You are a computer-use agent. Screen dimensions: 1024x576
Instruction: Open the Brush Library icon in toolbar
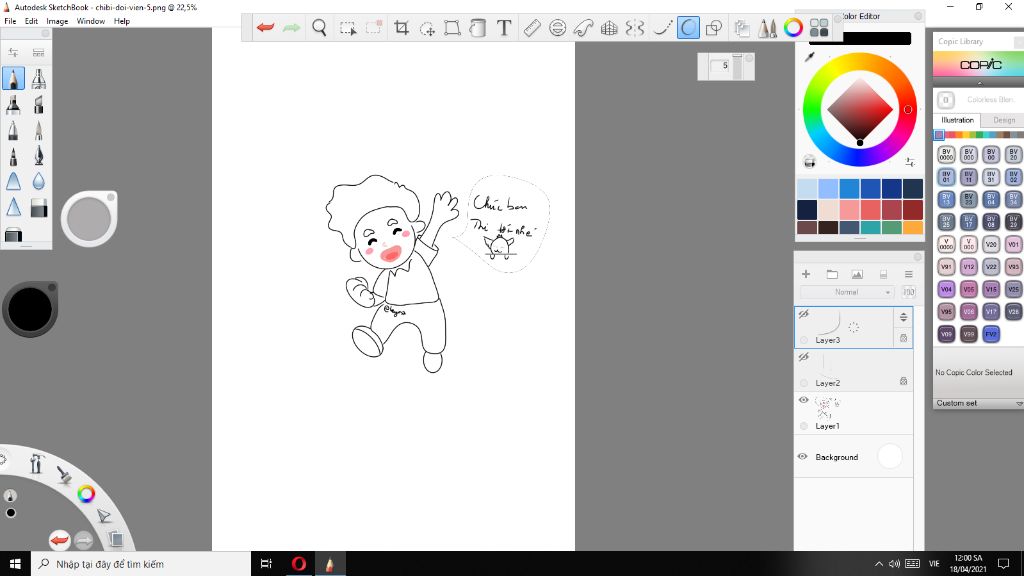767,27
